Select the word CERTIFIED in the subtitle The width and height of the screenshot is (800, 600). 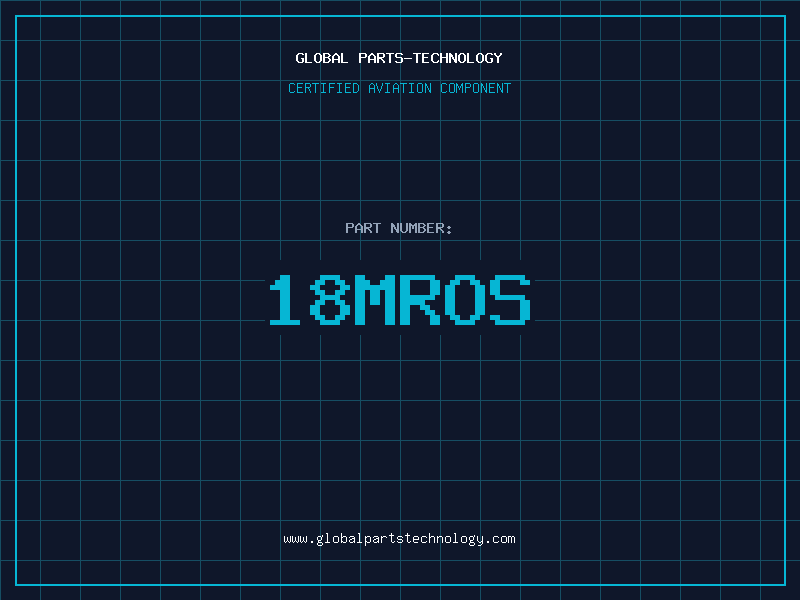[x=324, y=88]
